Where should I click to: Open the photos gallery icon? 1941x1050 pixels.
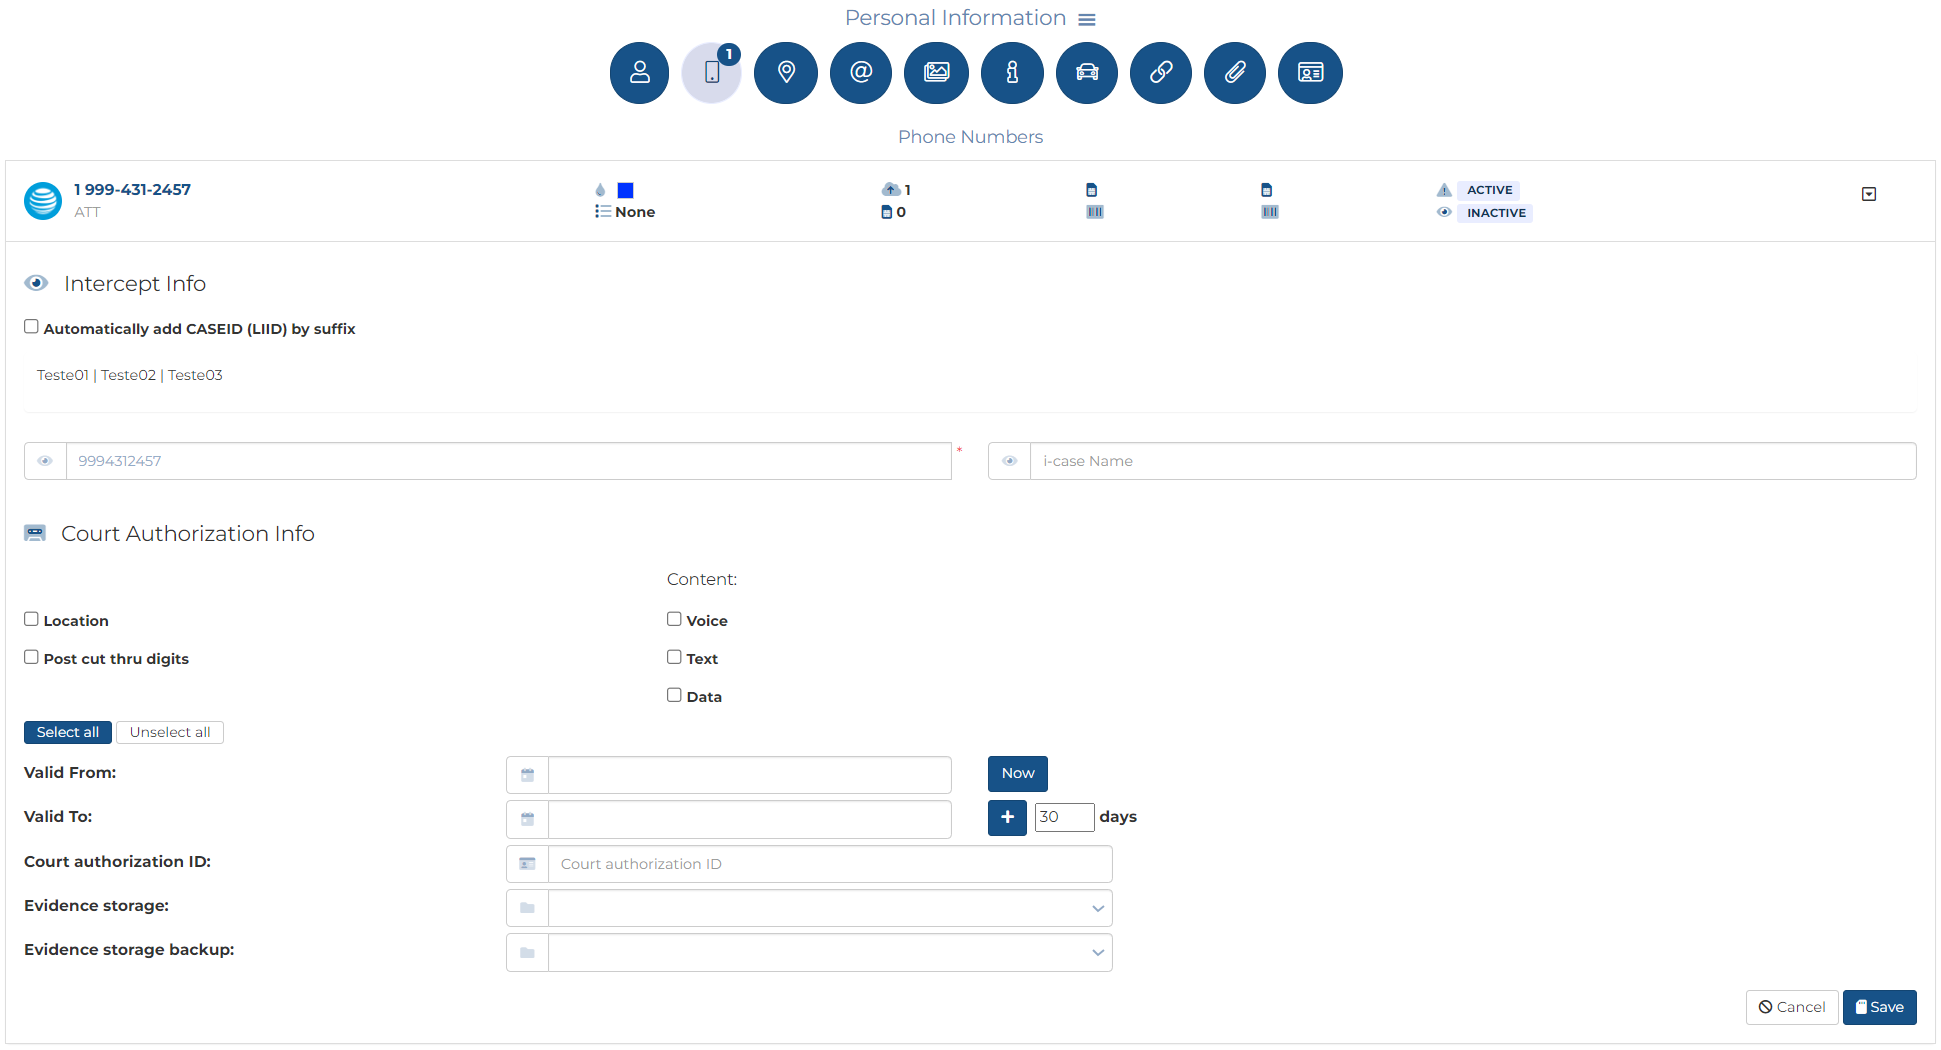(x=936, y=73)
